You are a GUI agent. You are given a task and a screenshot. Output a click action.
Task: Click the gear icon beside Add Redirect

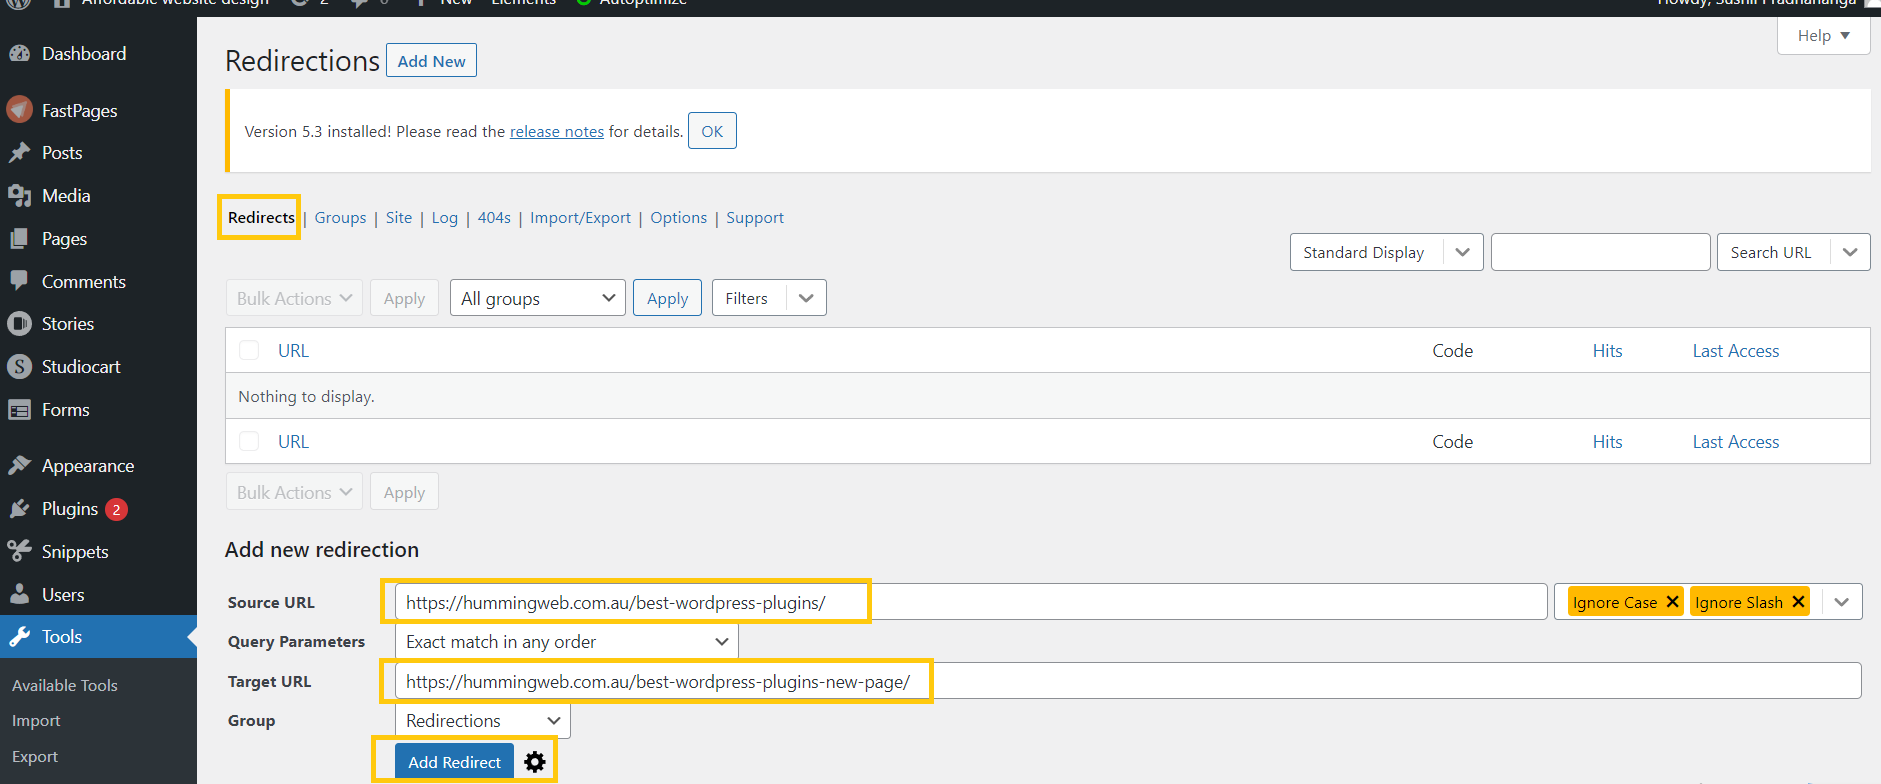pos(535,762)
